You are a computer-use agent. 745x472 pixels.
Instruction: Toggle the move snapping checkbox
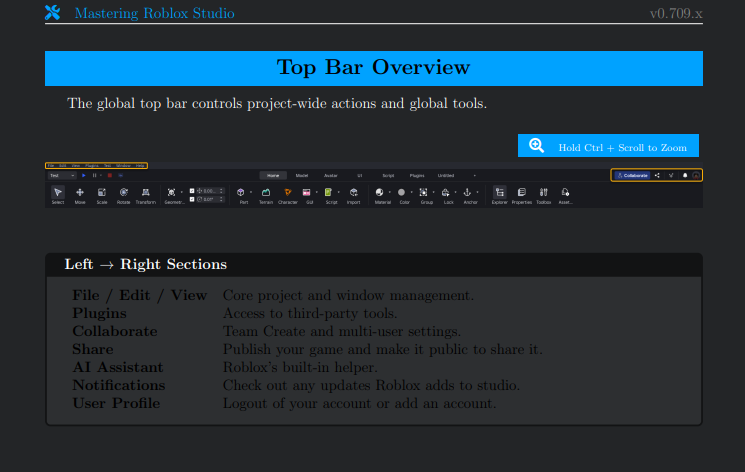(x=192, y=191)
